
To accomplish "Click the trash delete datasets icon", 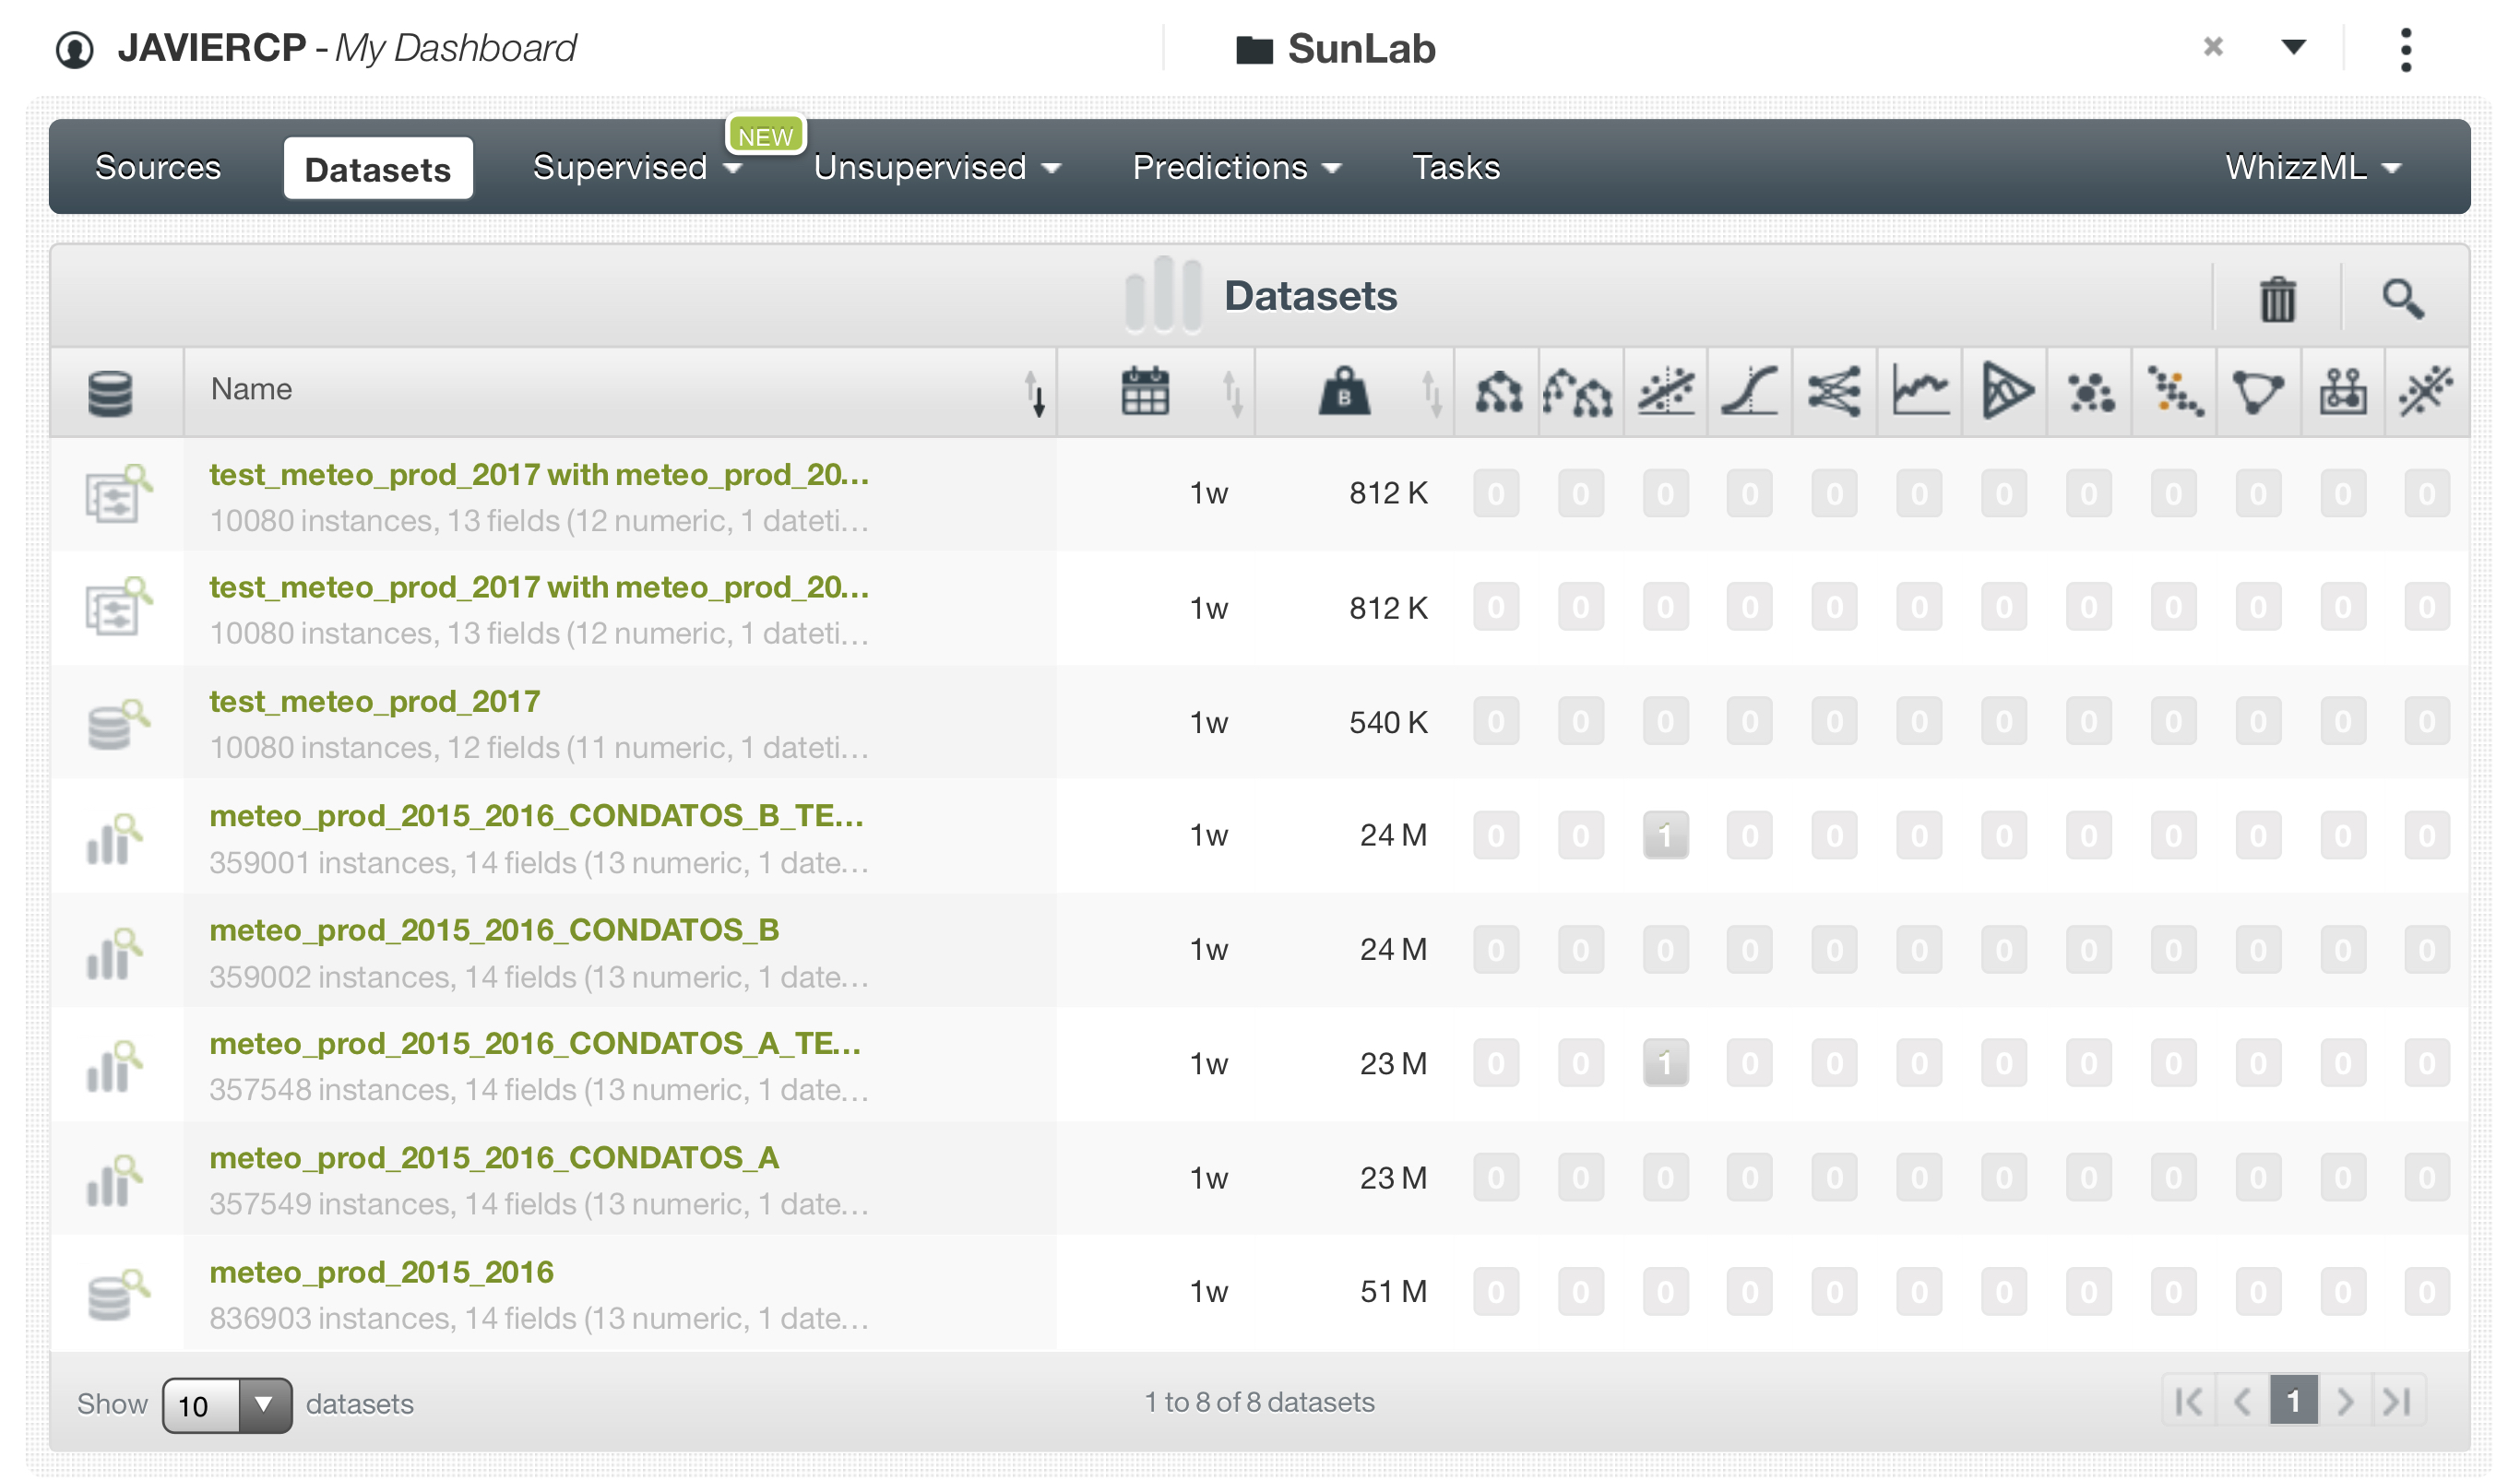I will pos(2277,298).
